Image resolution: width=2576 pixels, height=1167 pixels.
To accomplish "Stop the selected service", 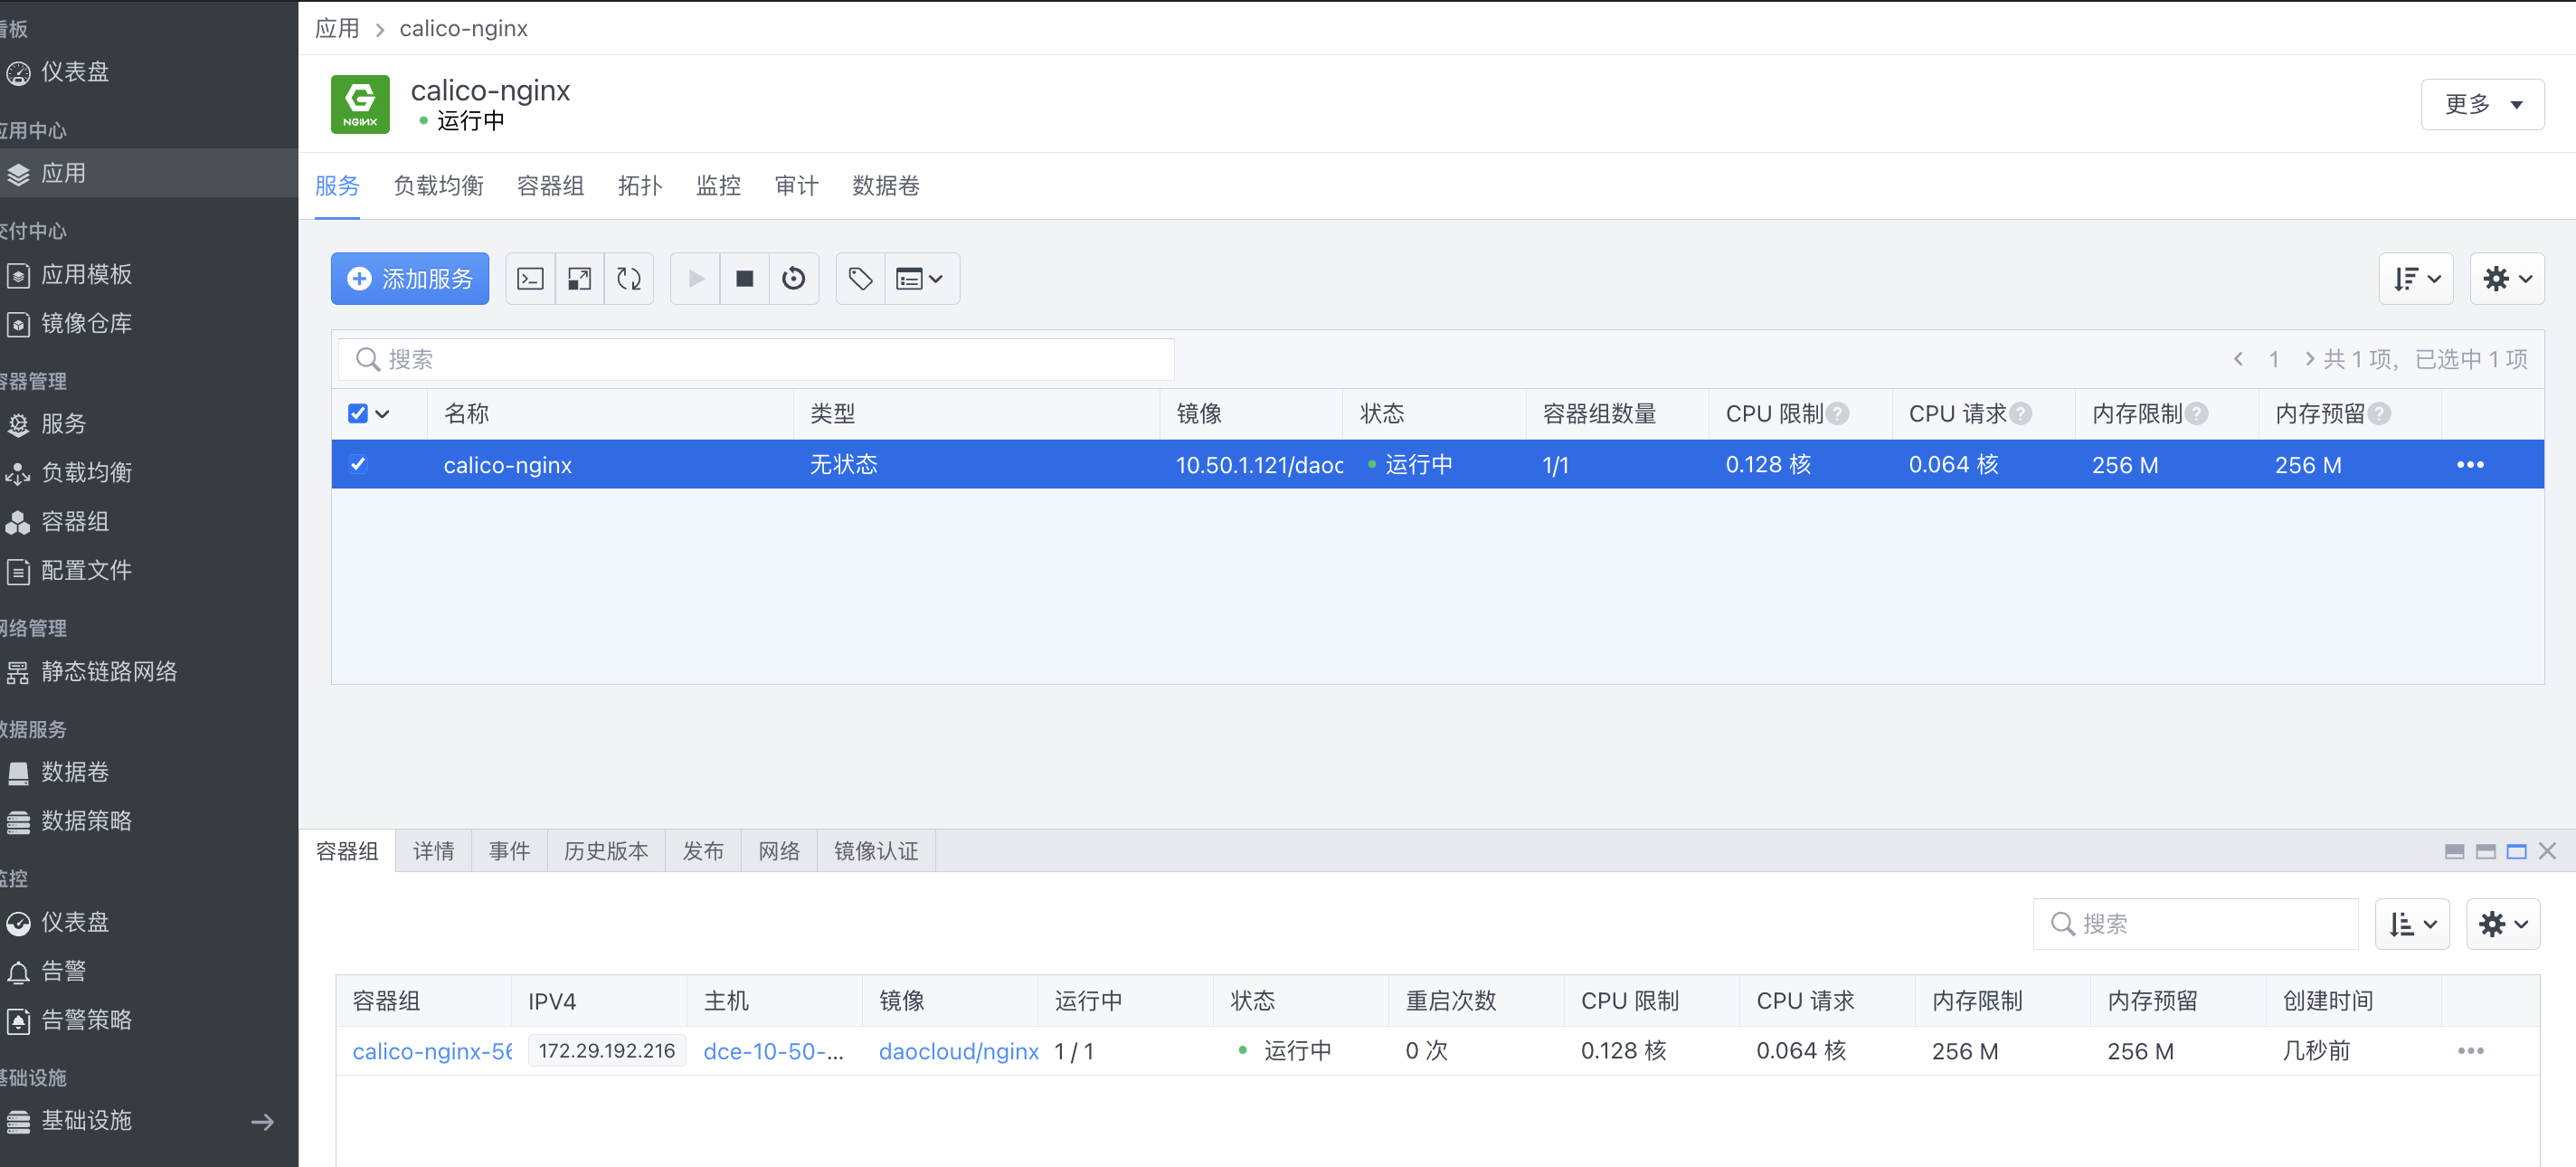I will click(744, 279).
